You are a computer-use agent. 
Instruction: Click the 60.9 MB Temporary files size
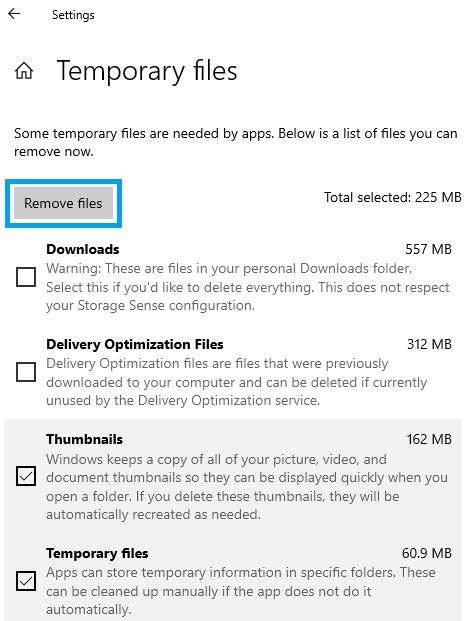[427, 553]
